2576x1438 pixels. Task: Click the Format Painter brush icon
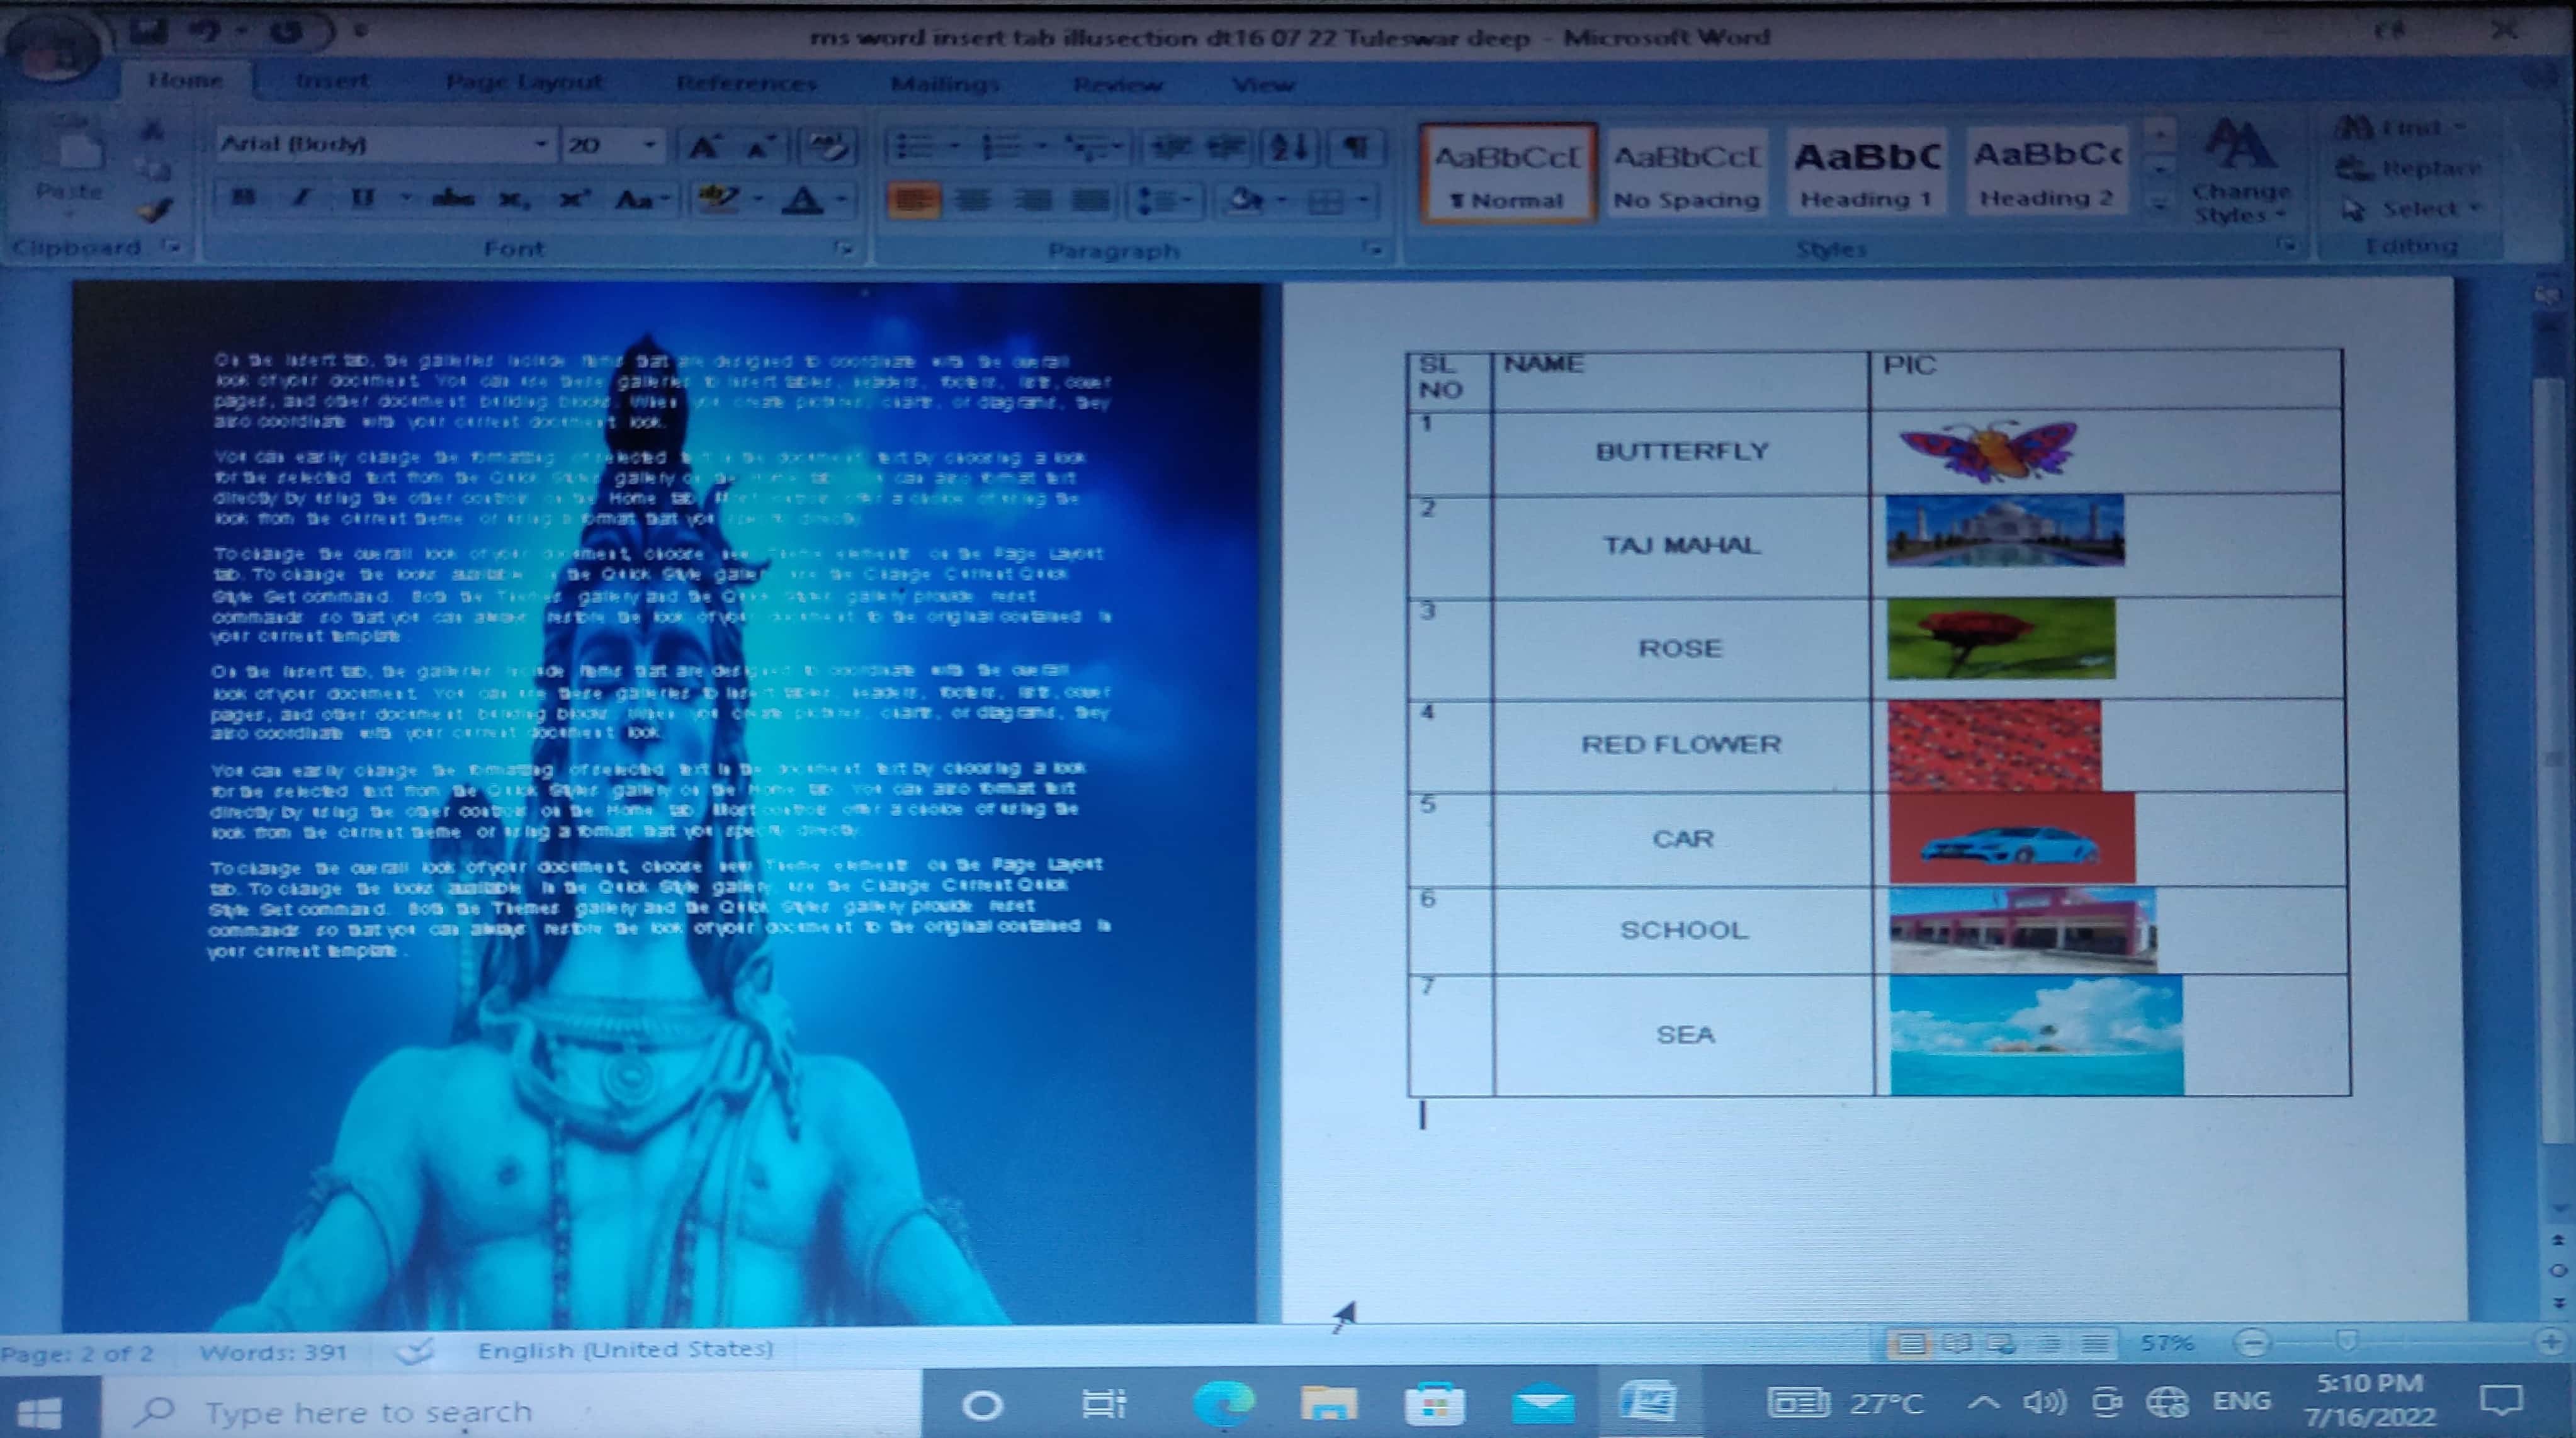[x=155, y=209]
